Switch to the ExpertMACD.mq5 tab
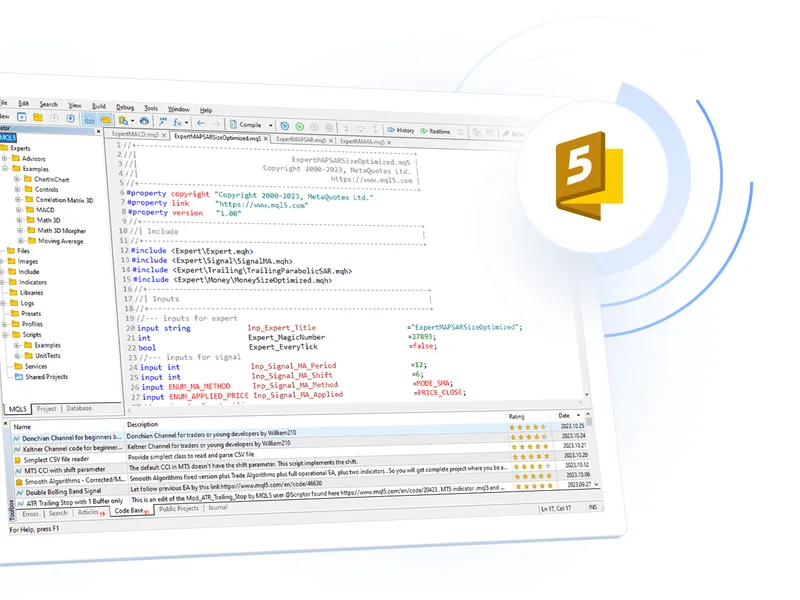This screenshot has width=800, height=600. (135, 134)
